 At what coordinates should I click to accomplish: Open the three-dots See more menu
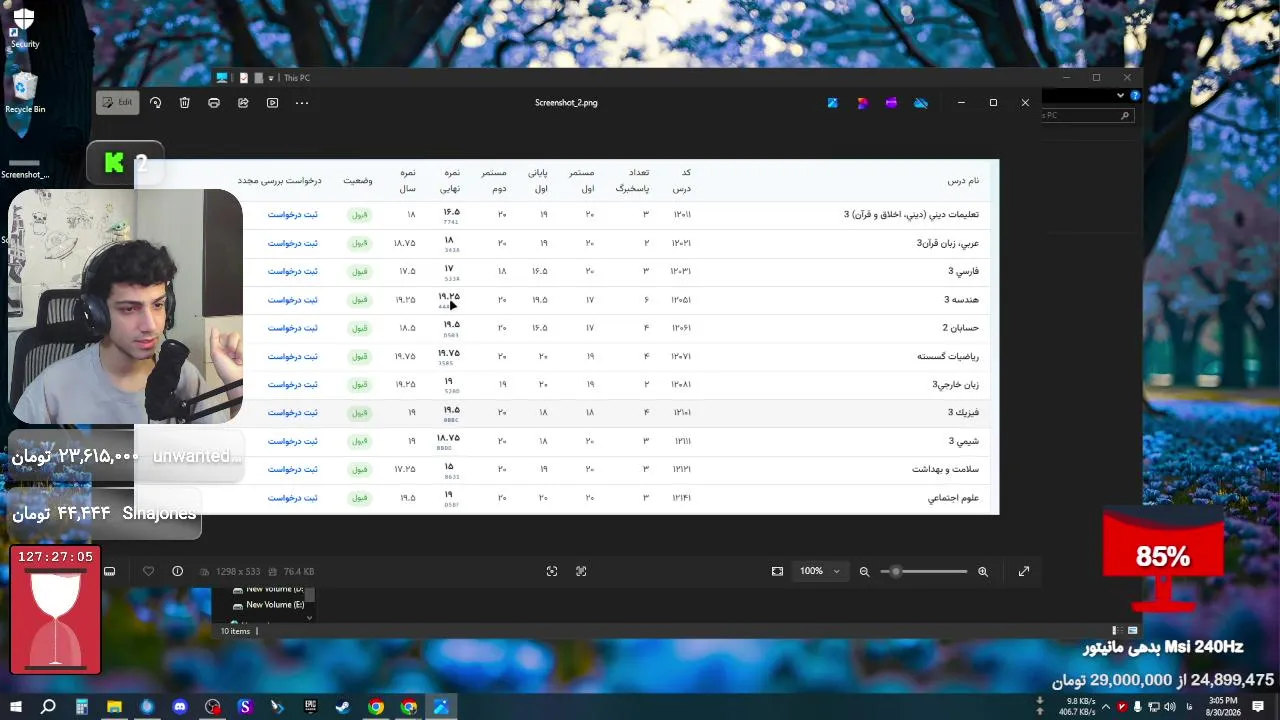tap(302, 102)
